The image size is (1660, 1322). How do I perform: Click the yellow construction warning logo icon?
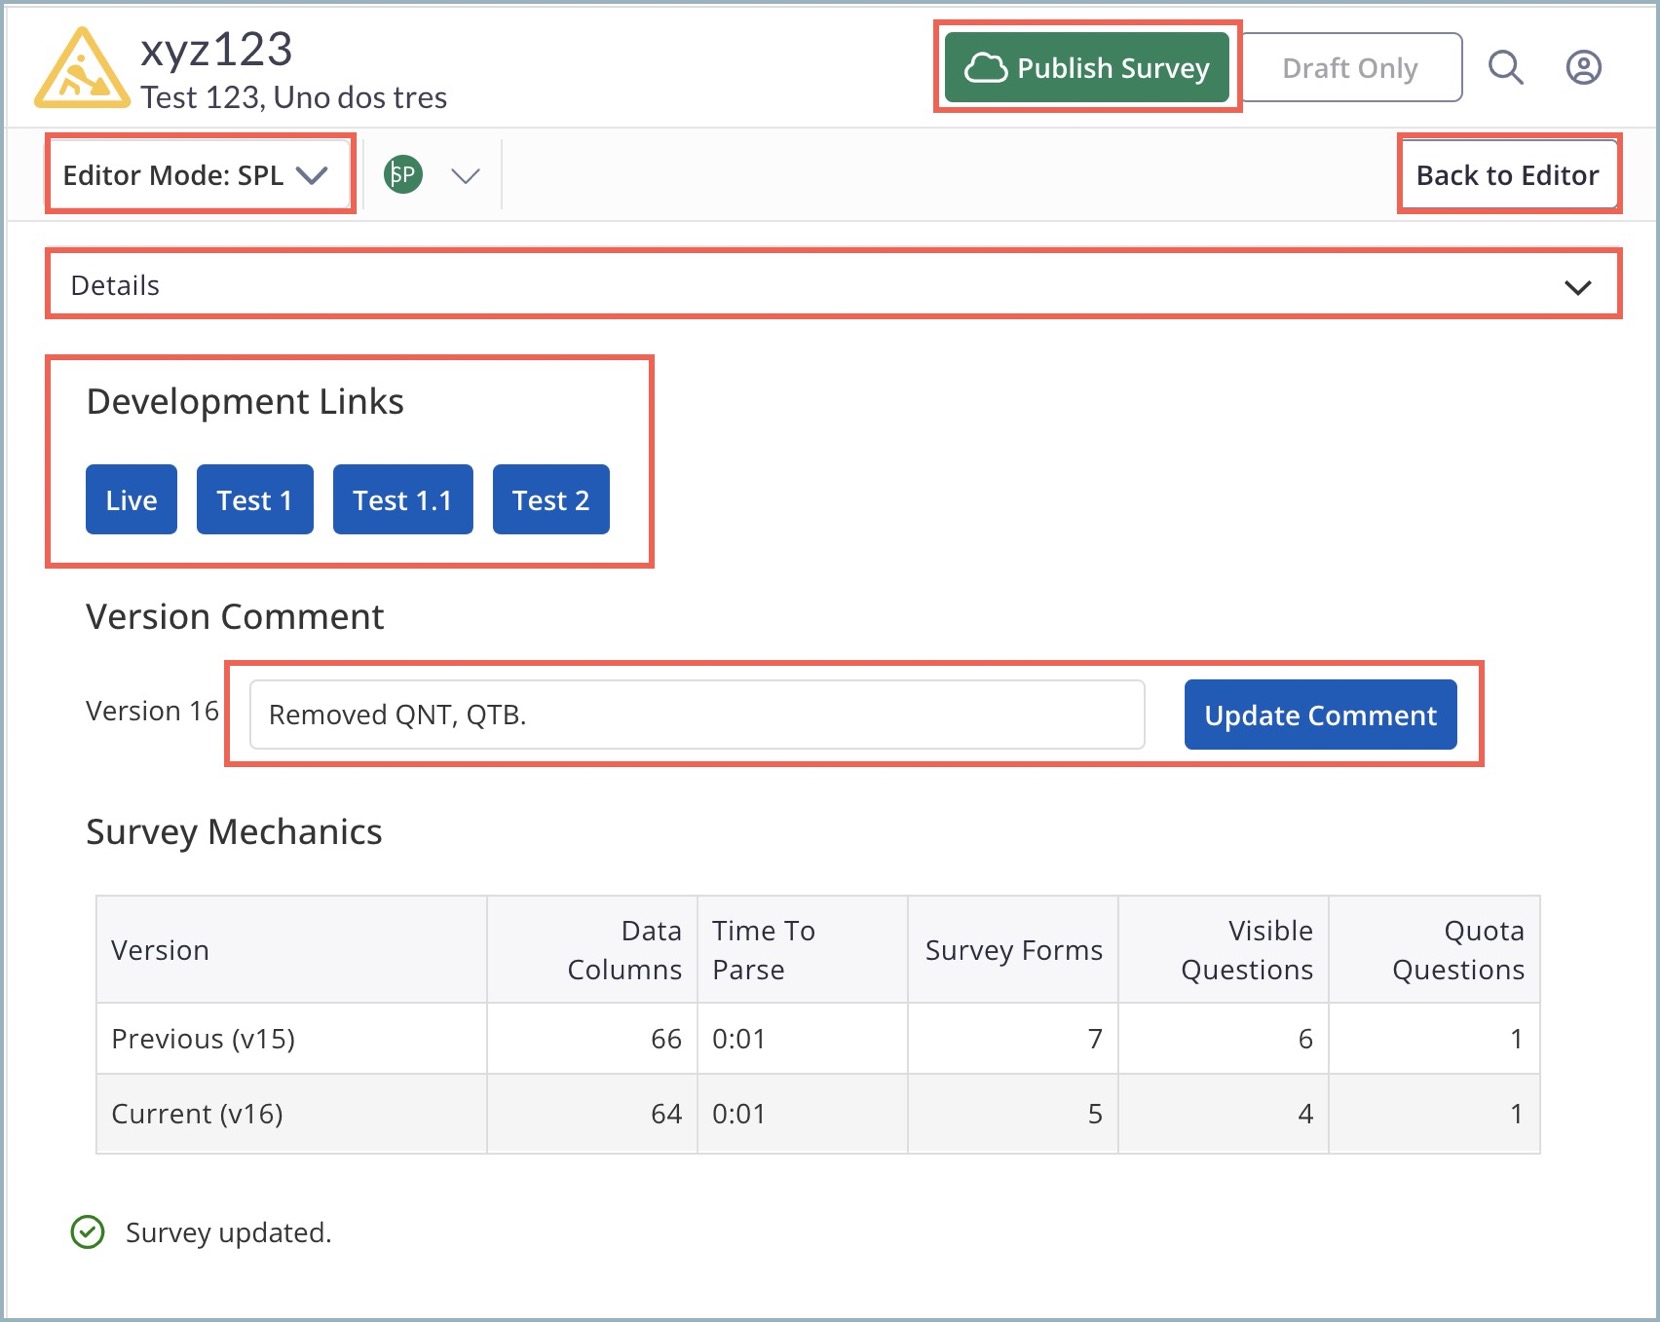[x=82, y=68]
